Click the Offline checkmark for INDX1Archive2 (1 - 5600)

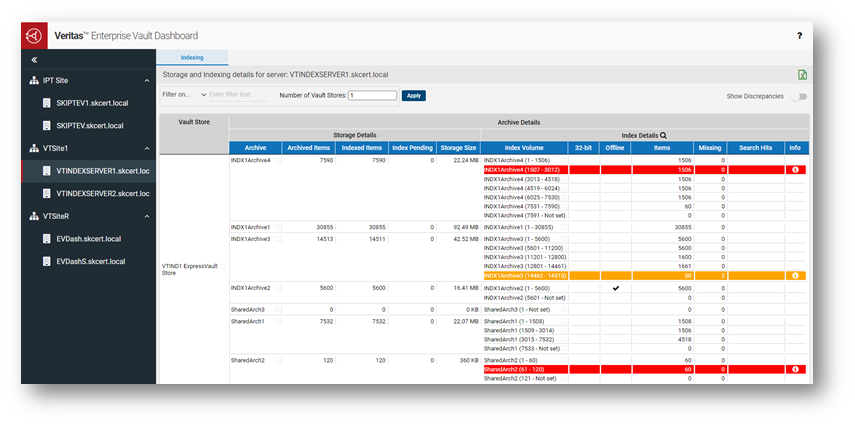coord(616,288)
